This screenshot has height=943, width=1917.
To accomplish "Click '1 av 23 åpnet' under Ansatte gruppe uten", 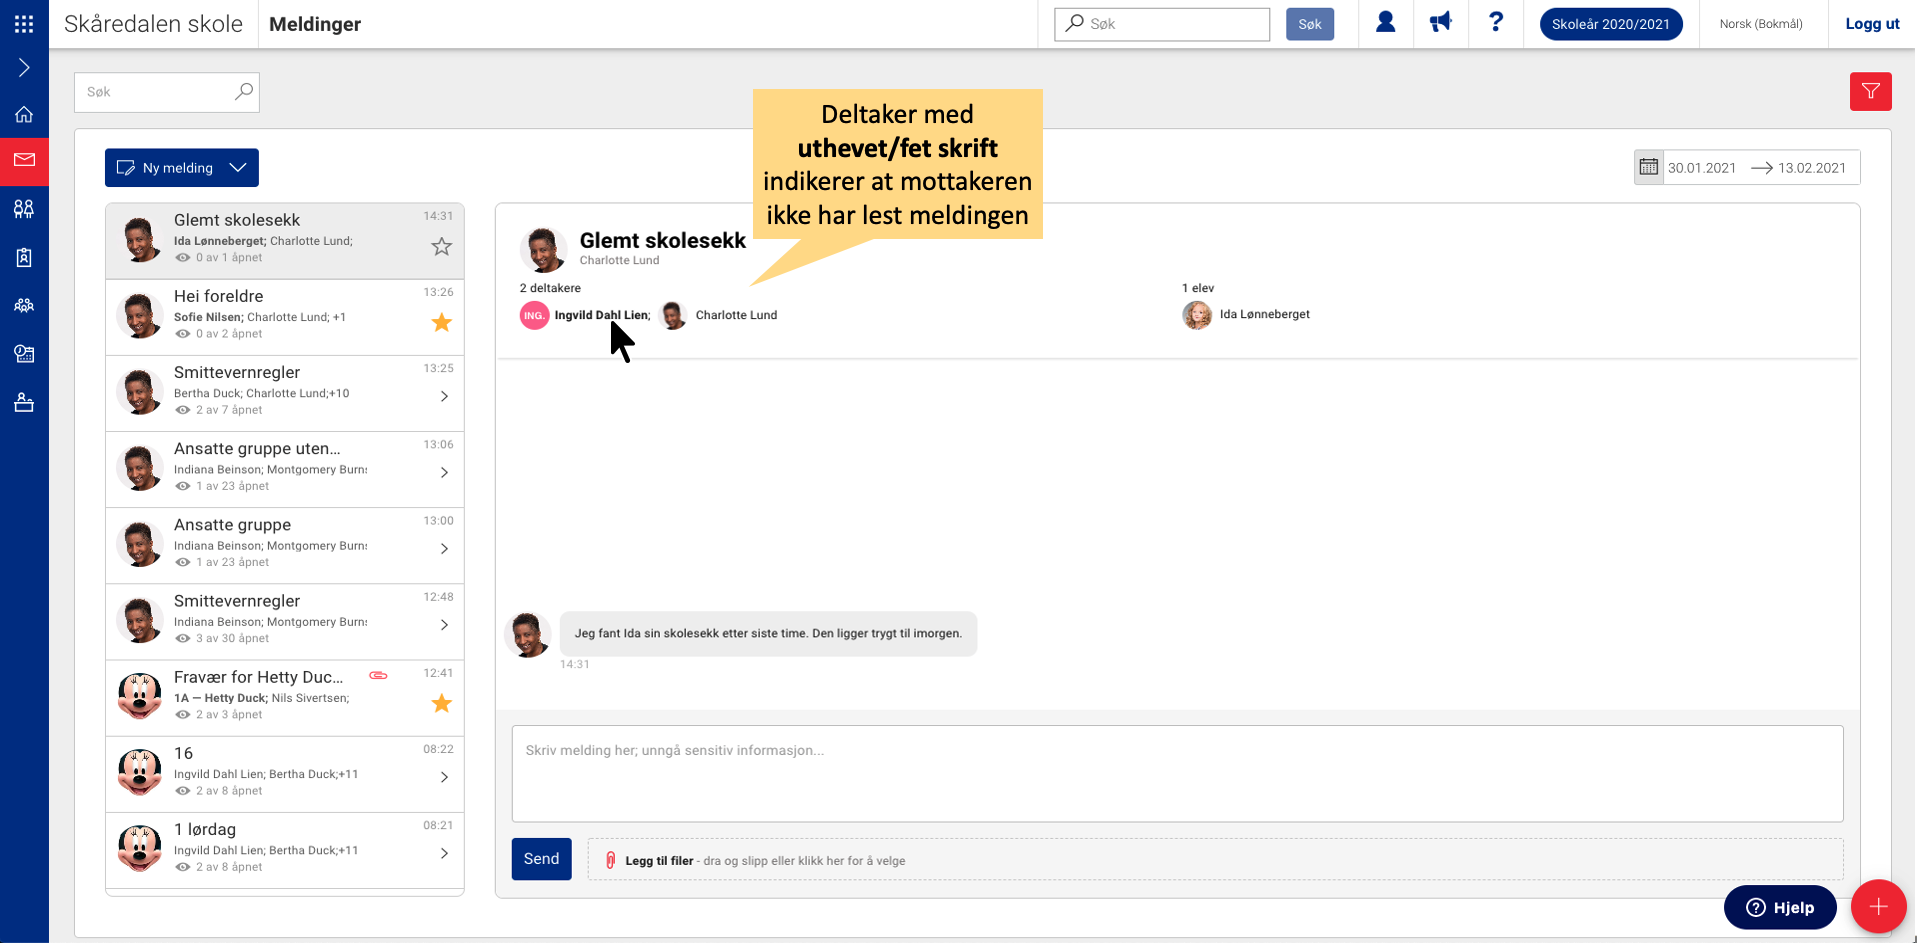I will pos(232,486).
